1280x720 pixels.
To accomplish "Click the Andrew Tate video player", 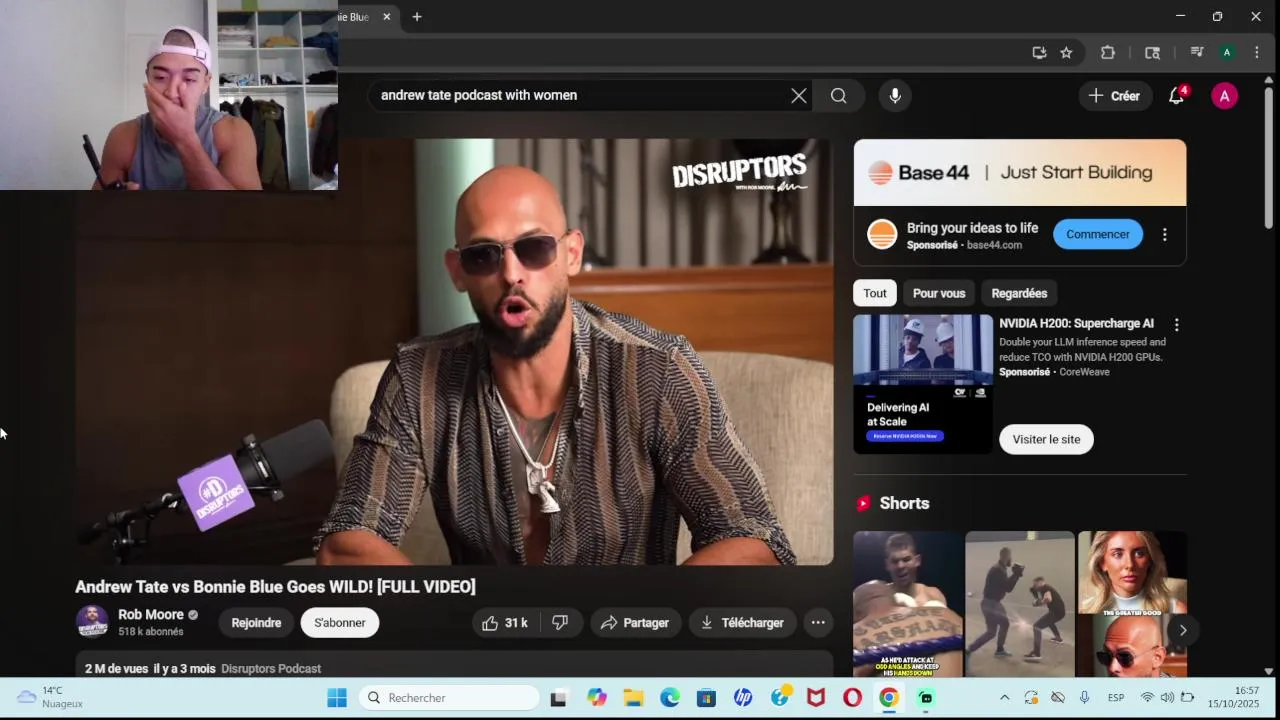I will tap(454, 352).
